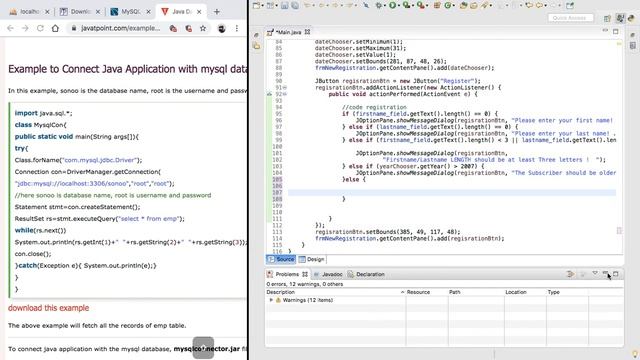Image resolution: width=640 pixels, height=360 pixels.
Task: Open Chrome three-dot menu
Action: pos(237,28)
